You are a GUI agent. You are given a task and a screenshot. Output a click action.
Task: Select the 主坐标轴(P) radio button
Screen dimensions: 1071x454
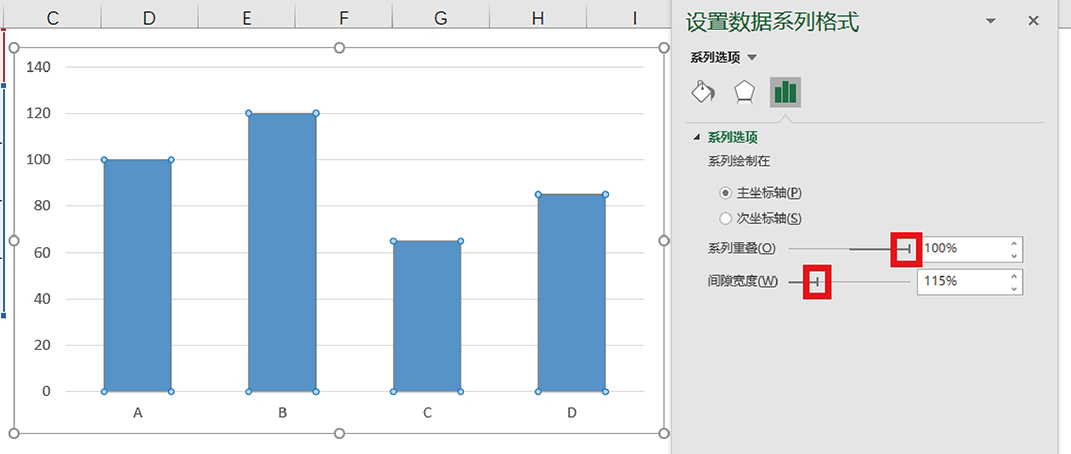(725, 193)
